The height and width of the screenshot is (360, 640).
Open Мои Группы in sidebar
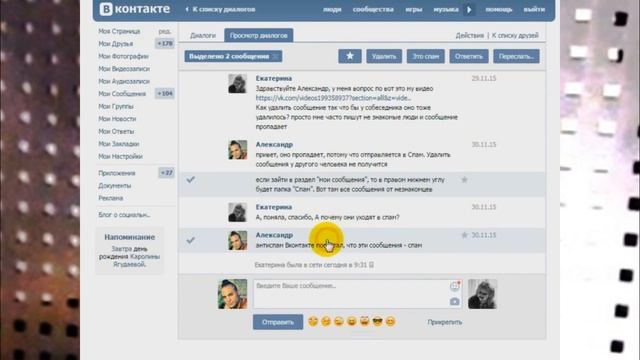[x=116, y=107]
